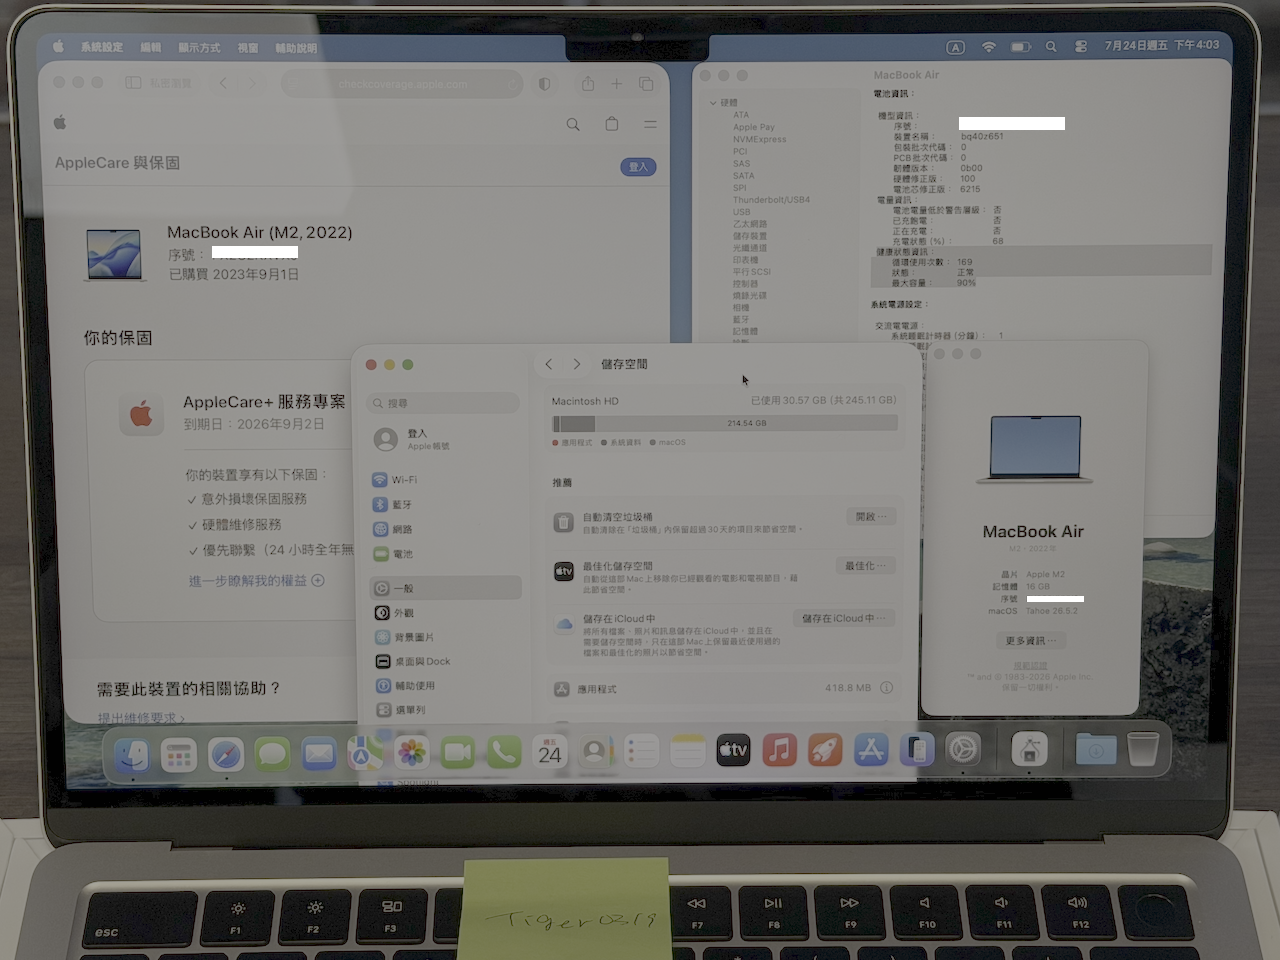Open the 系統設定 menu
Viewport: 1280px width, 960px height.
tap(102, 47)
